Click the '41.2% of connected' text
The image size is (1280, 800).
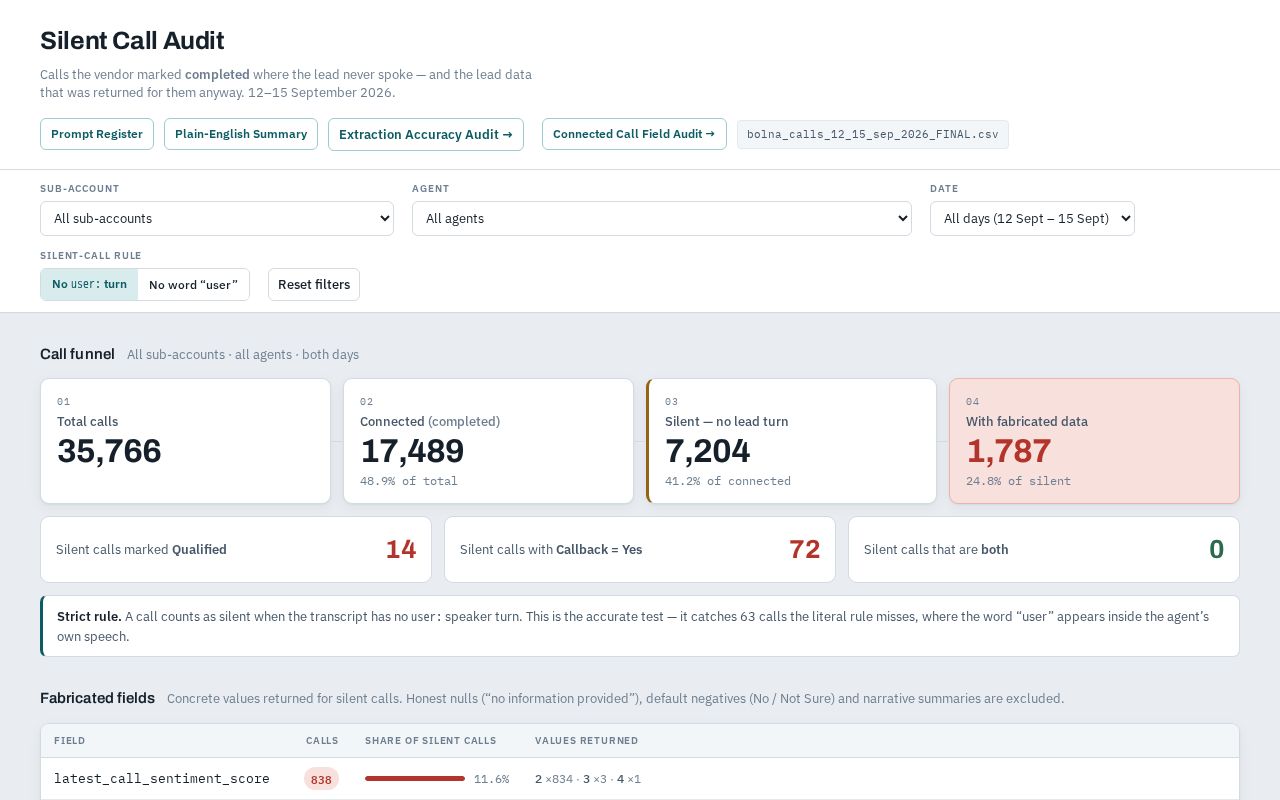point(728,481)
